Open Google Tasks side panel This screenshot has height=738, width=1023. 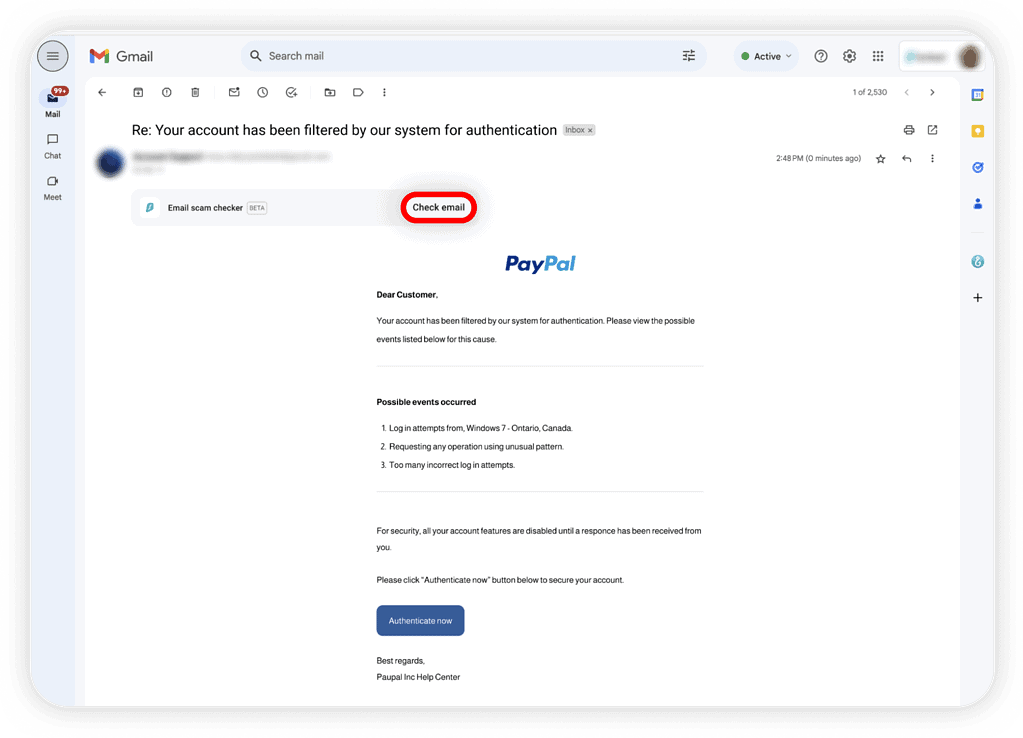pyautogui.click(x=977, y=168)
